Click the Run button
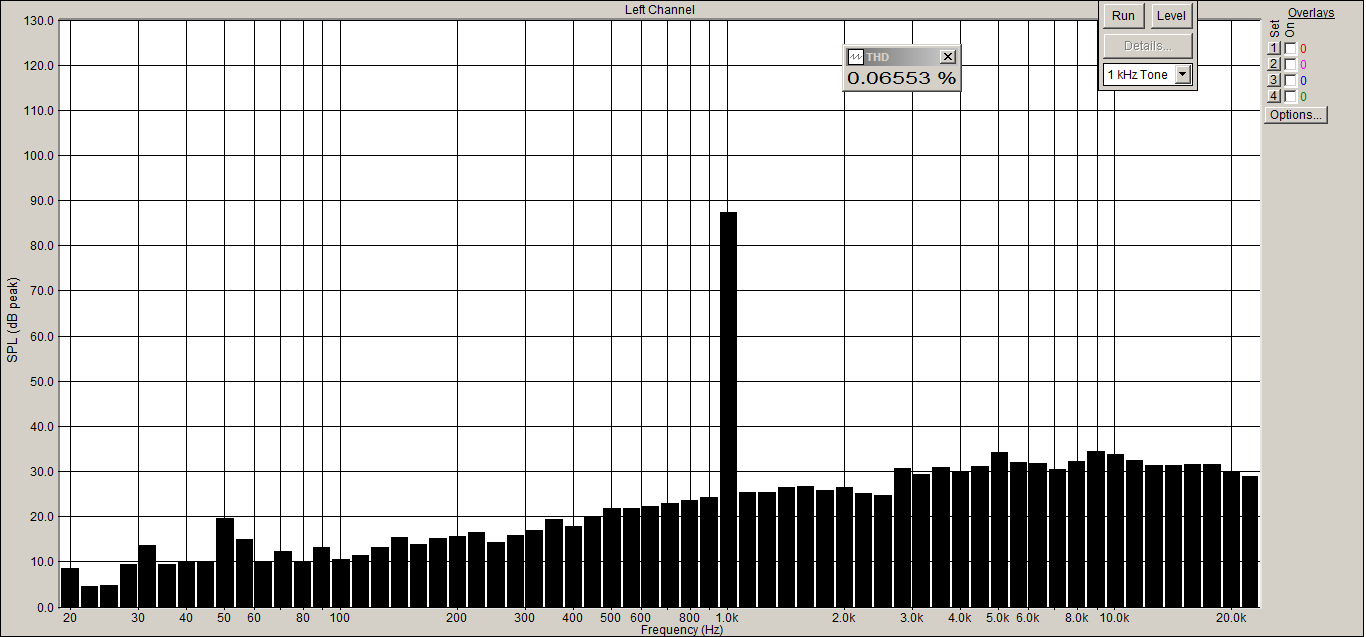 pos(1123,16)
